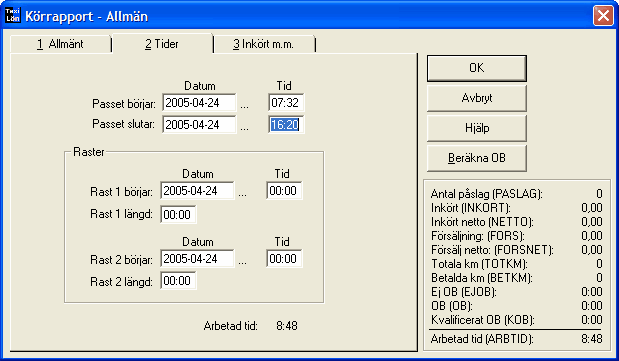
Task: Click the Arbetad tid (ARBTID) summary row
Action: tap(517, 338)
